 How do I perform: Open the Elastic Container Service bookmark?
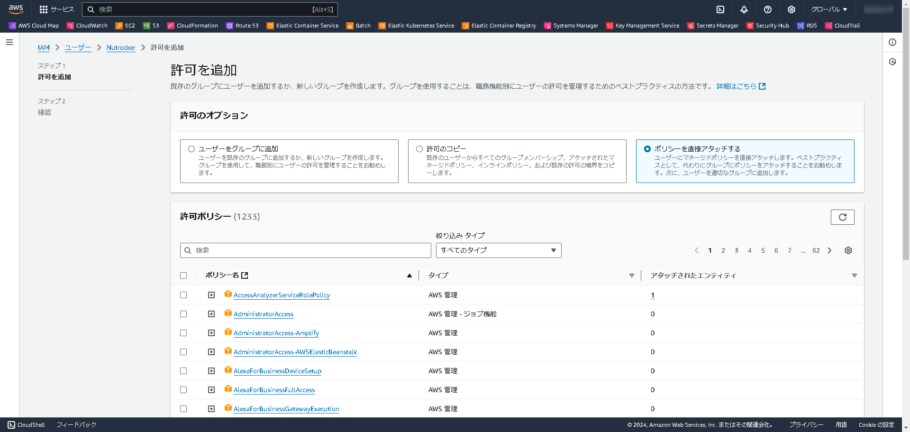point(303,26)
